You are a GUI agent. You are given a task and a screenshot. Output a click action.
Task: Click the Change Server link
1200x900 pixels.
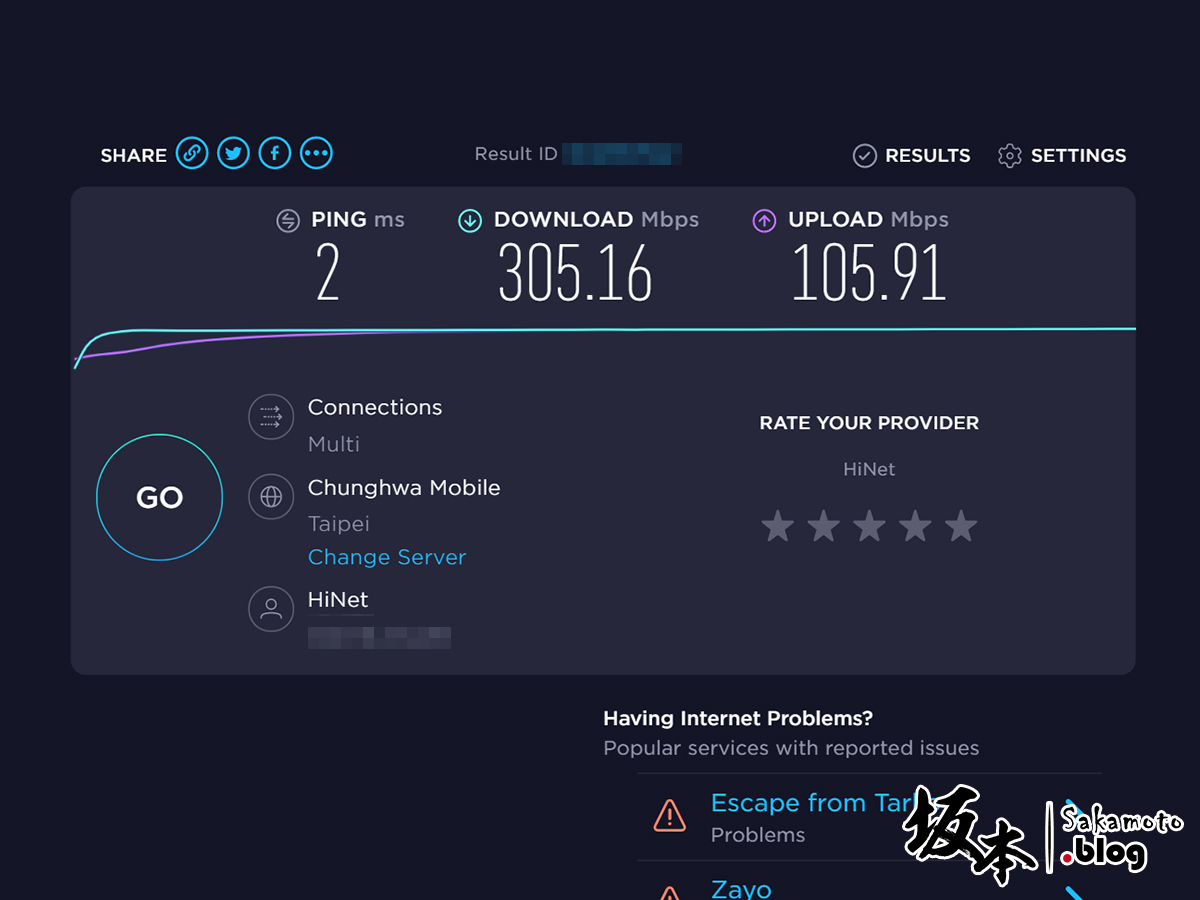[387, 557]
